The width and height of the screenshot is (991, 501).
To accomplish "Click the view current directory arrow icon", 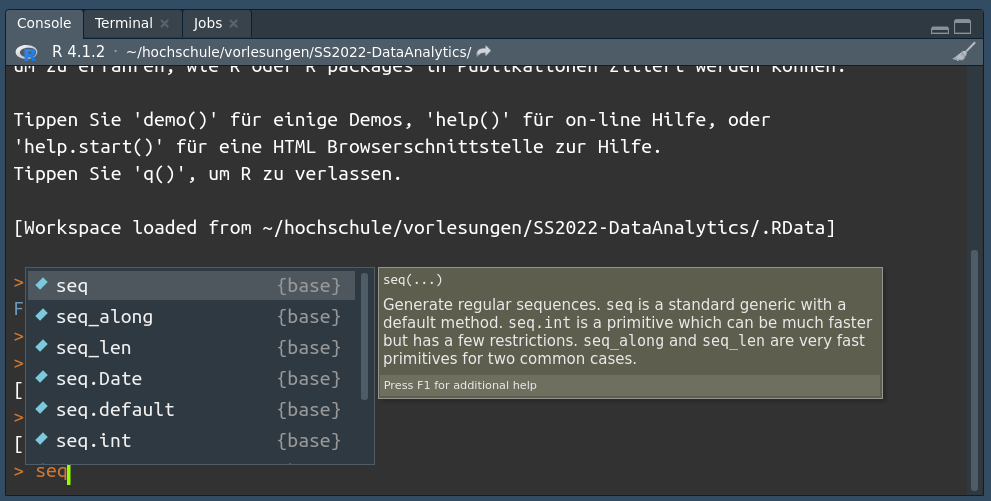I will point(484,52).
